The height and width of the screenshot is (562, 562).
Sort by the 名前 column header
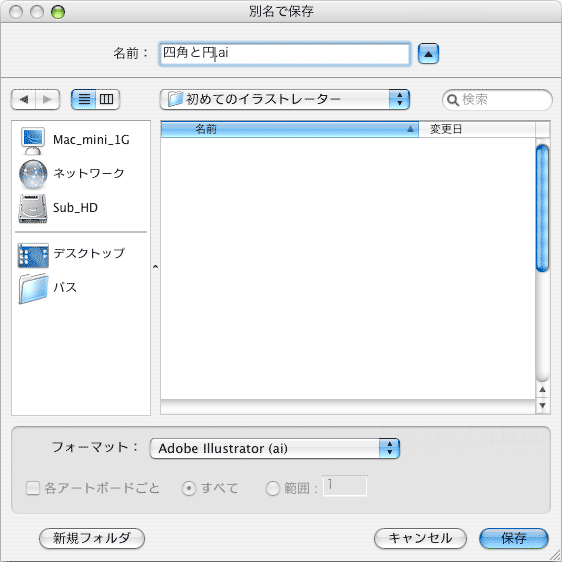click(290, 129)
